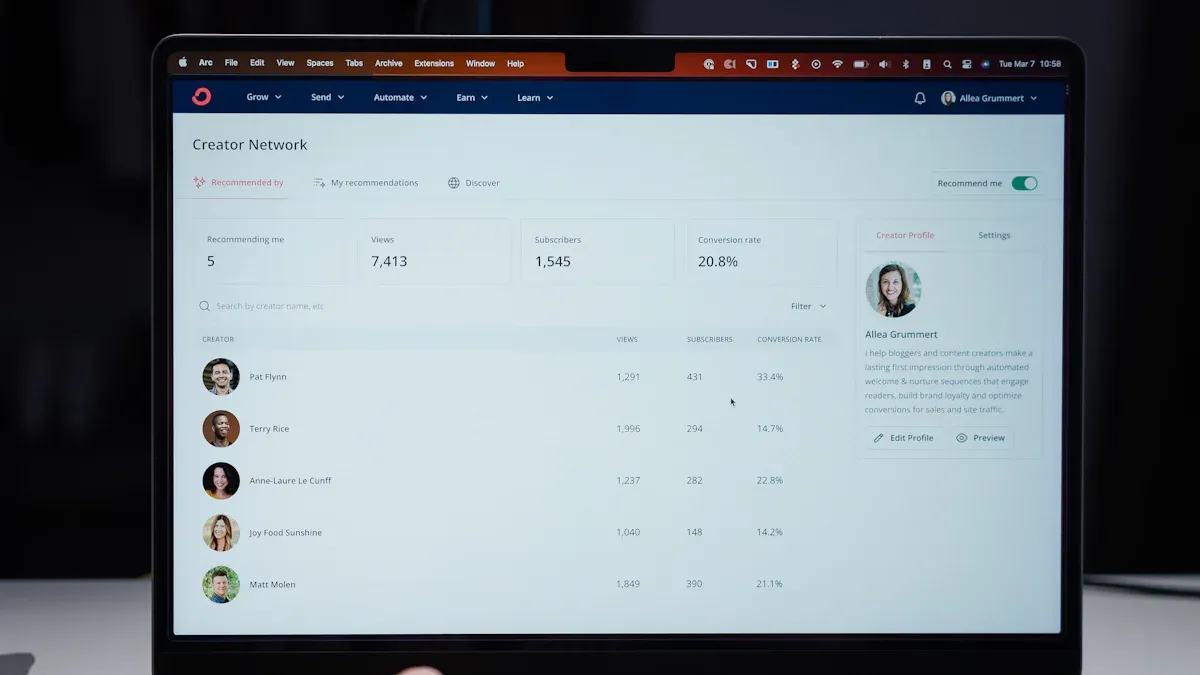Screen dimensions: 1200x675
Task: Click the Conversion Rate column header
Action: pos(789,340)
